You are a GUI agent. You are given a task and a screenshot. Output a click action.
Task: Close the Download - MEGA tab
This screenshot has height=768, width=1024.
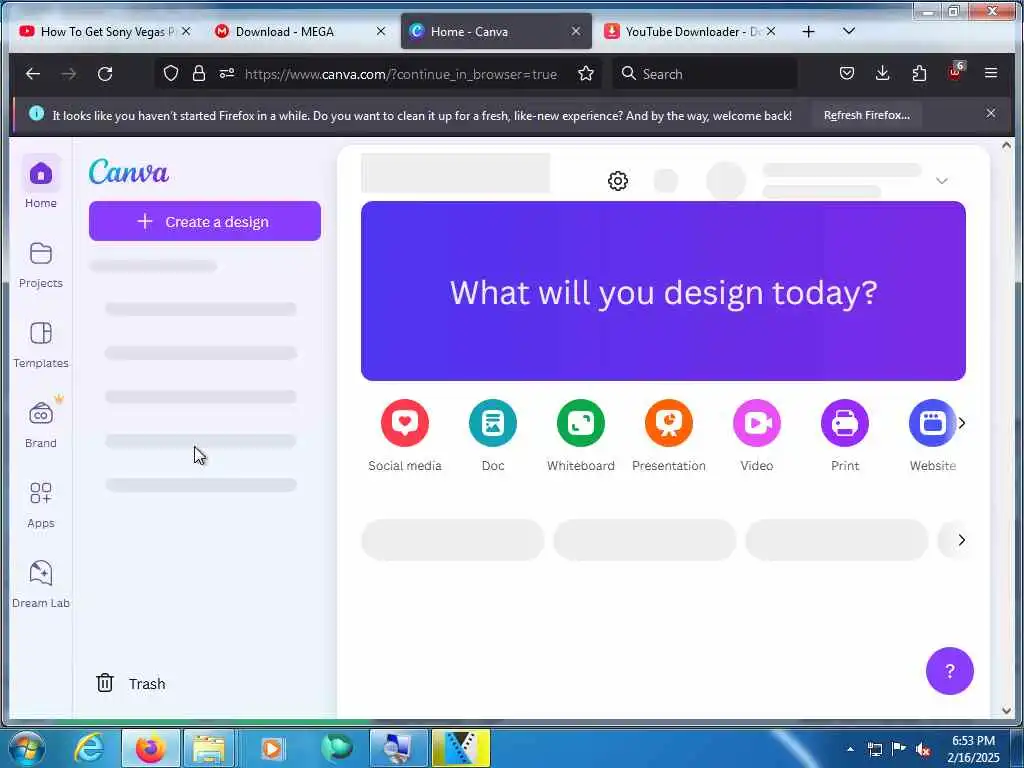(x=381, y=31)
